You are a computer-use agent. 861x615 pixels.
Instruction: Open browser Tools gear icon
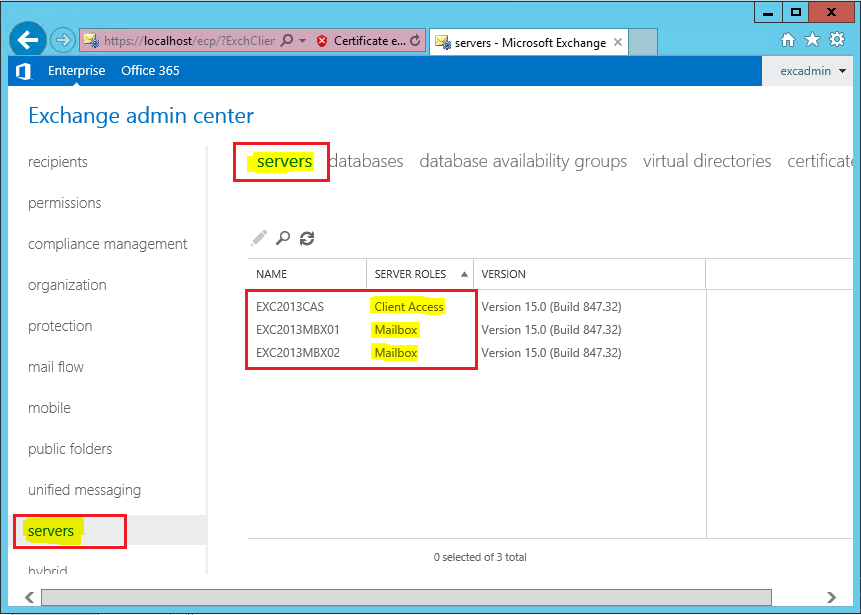click(x=837, y=40)
